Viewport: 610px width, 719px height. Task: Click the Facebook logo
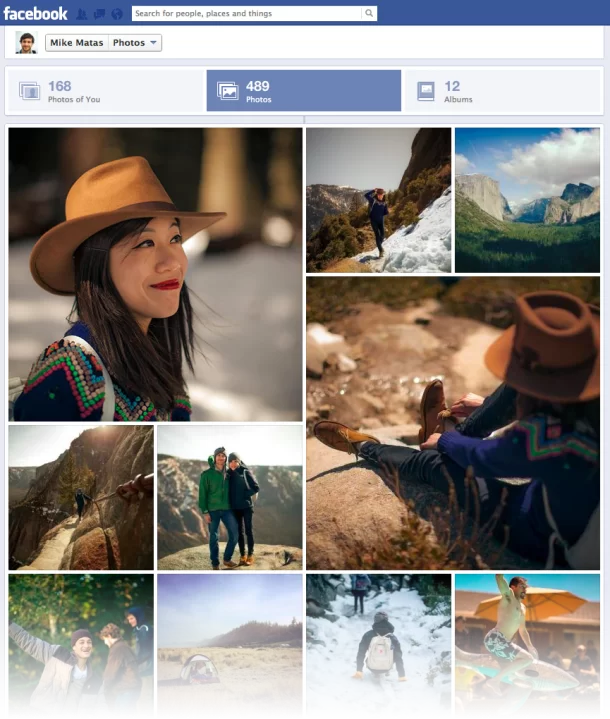click(35, 13)
